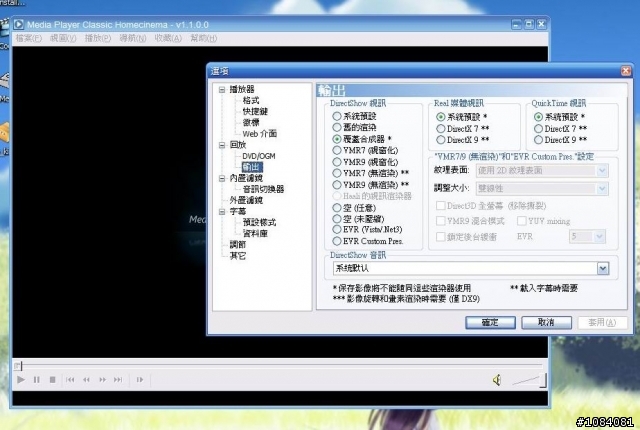Toggle 鎖定後台緩衝 checkbox
This screenshot has width=640, height=430.
click(440, 237)
